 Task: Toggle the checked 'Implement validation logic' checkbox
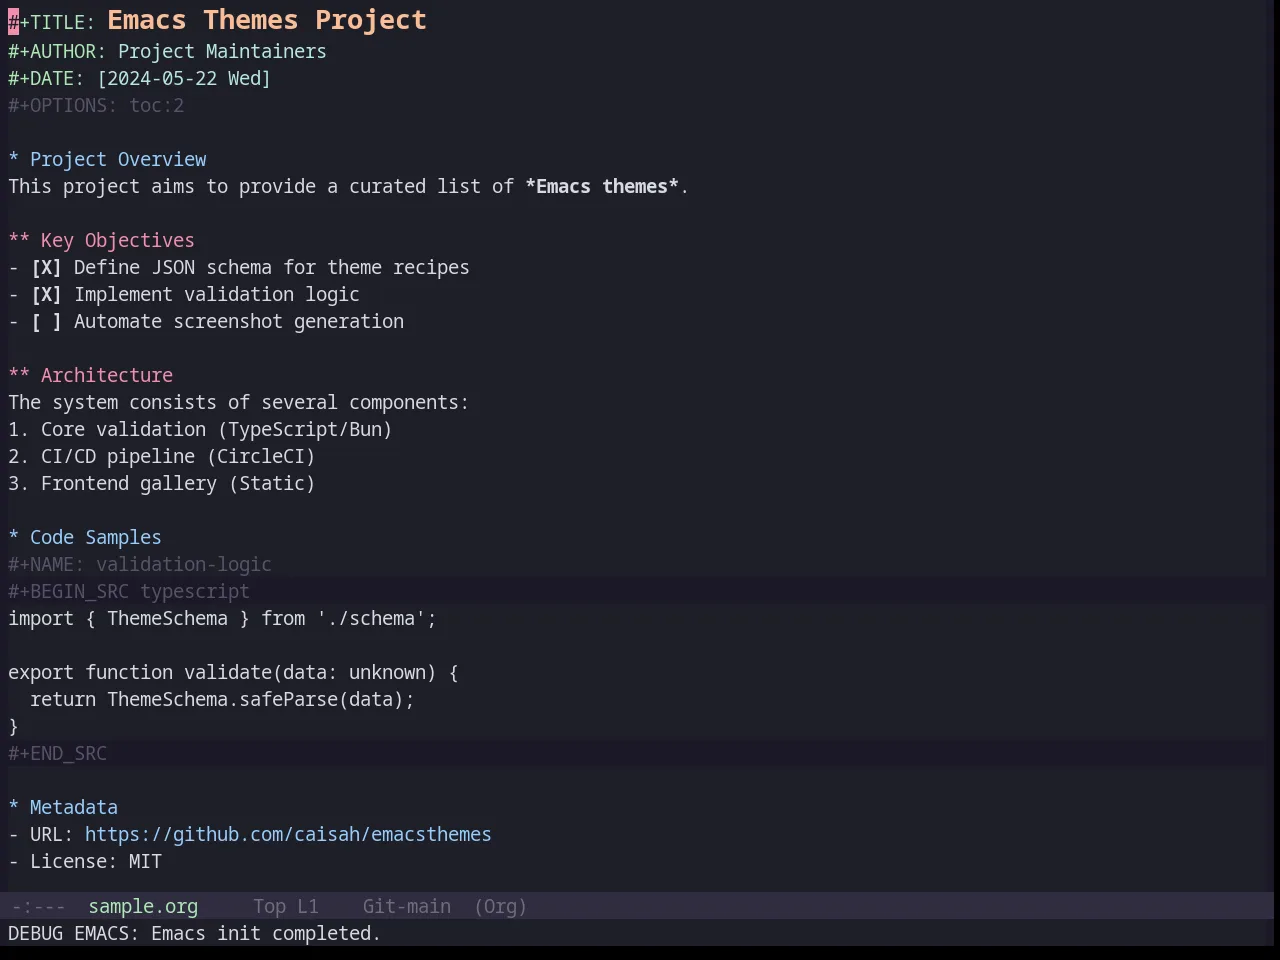click(46, 294)
